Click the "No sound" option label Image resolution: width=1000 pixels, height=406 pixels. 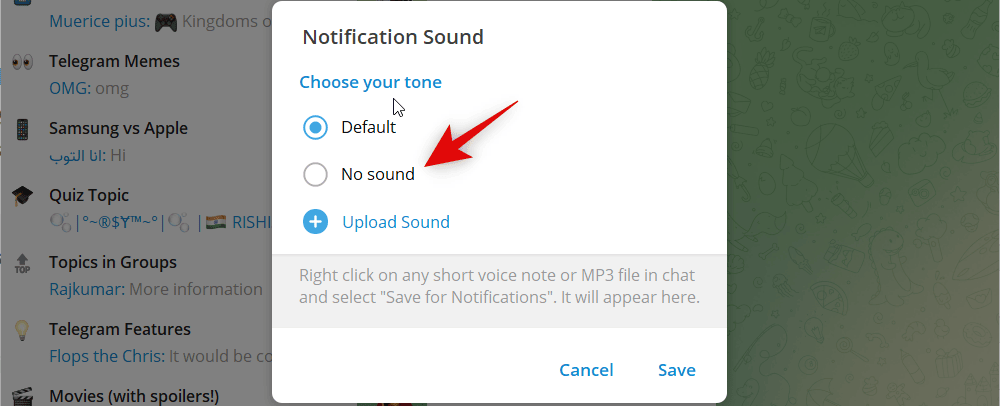pyautogui.click(x=377, y=175)
